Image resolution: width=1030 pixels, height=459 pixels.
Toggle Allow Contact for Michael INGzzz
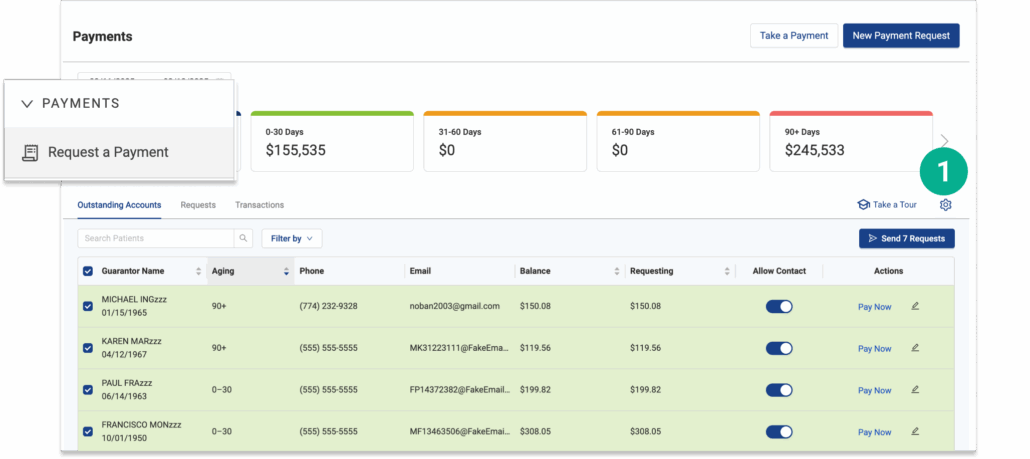click(779, 306)
